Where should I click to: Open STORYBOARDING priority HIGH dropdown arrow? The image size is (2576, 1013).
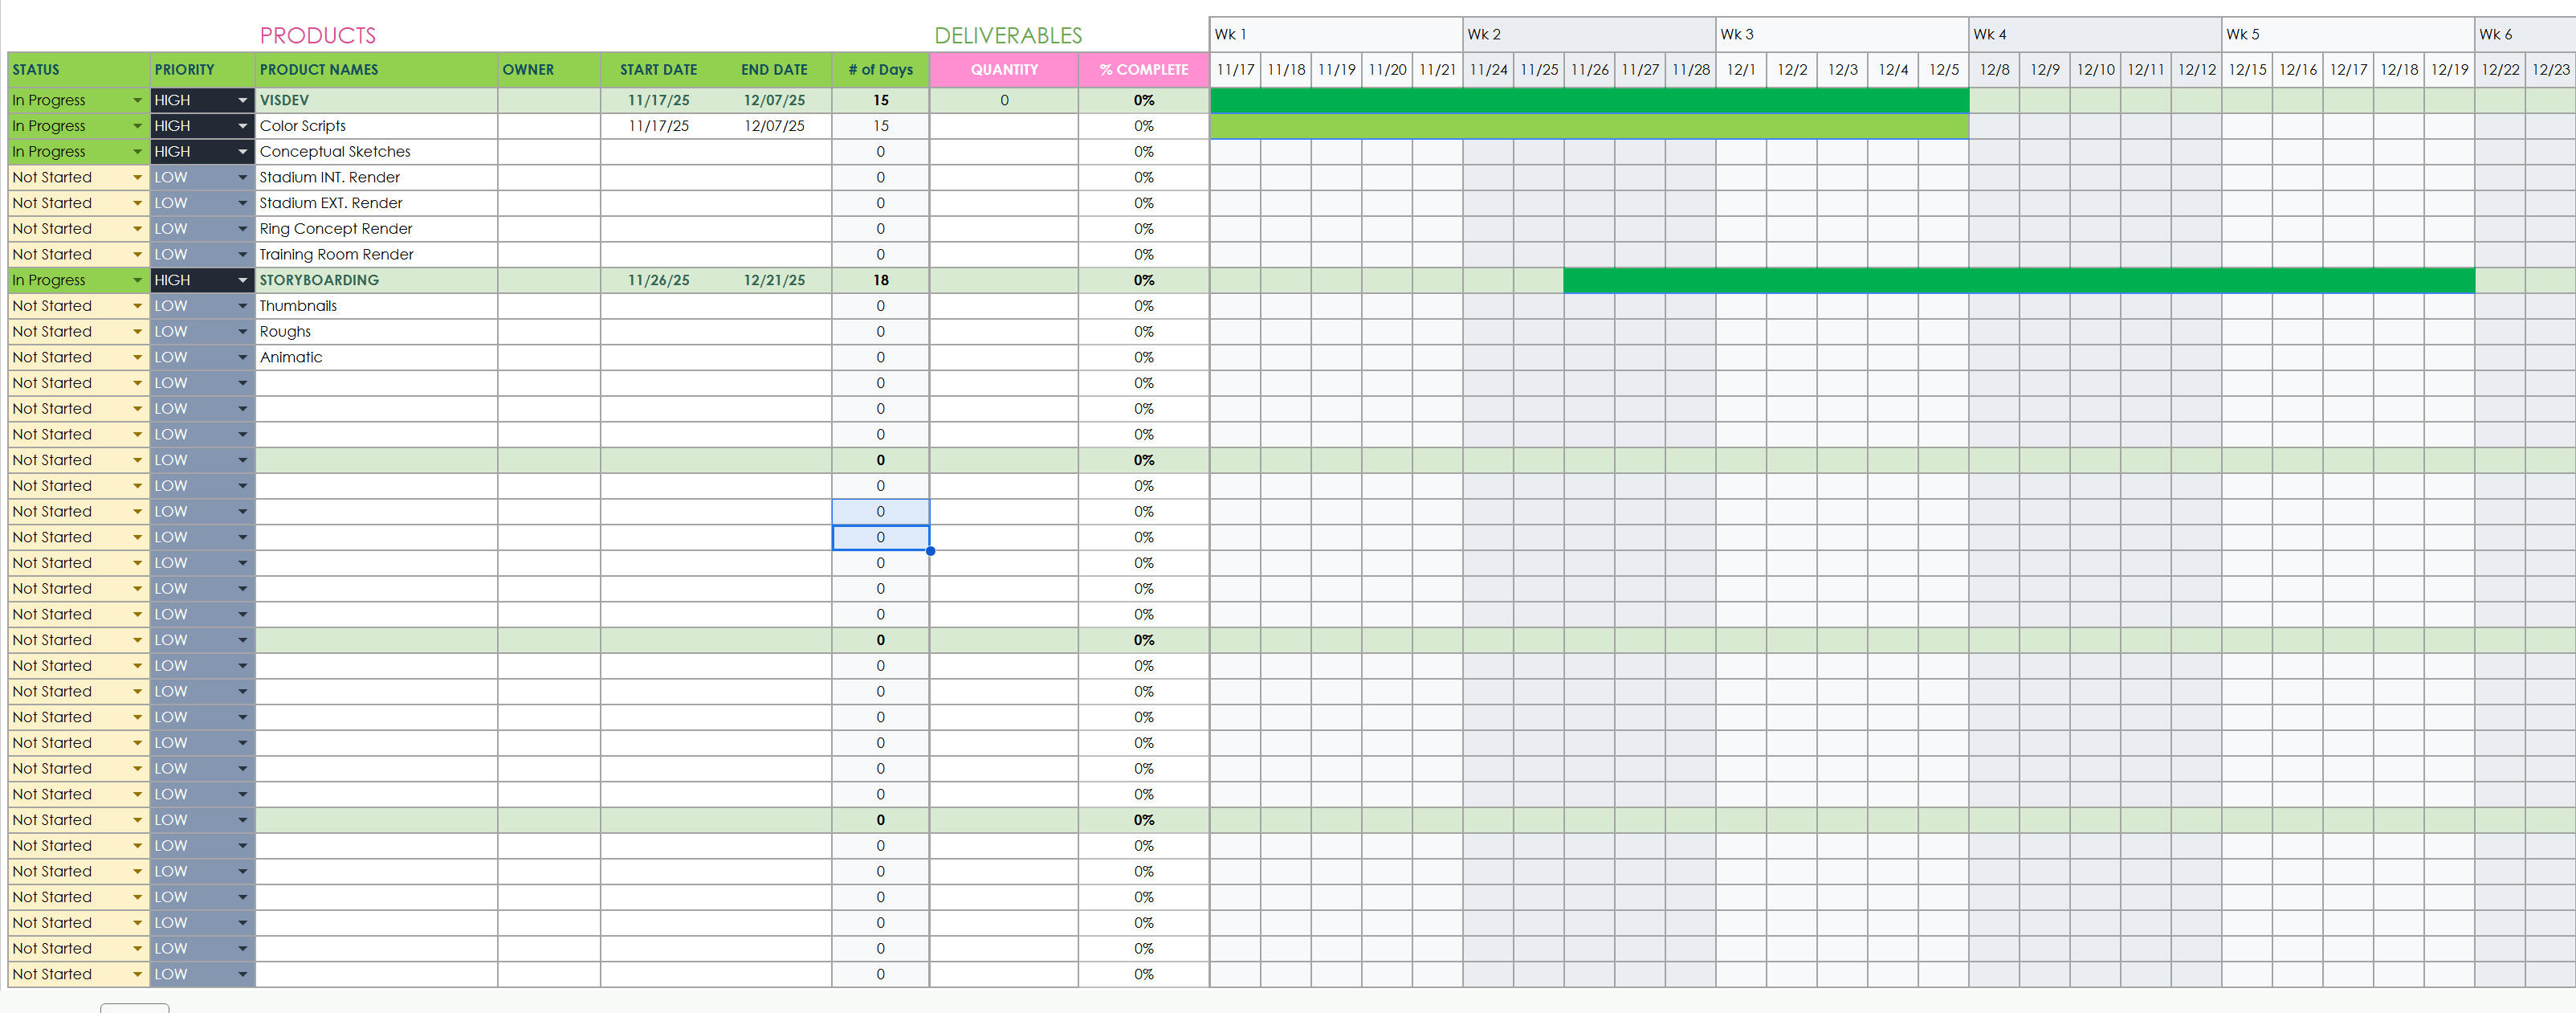click(x=242, y=281)
